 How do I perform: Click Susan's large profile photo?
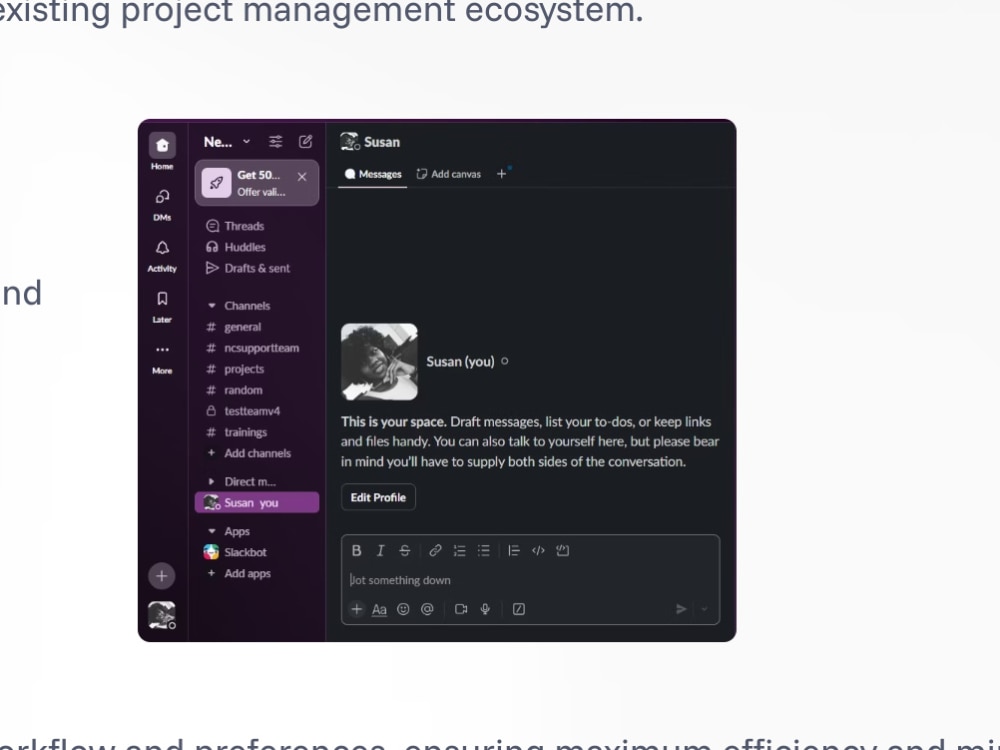pyautogui.click(x=379, y=362)
